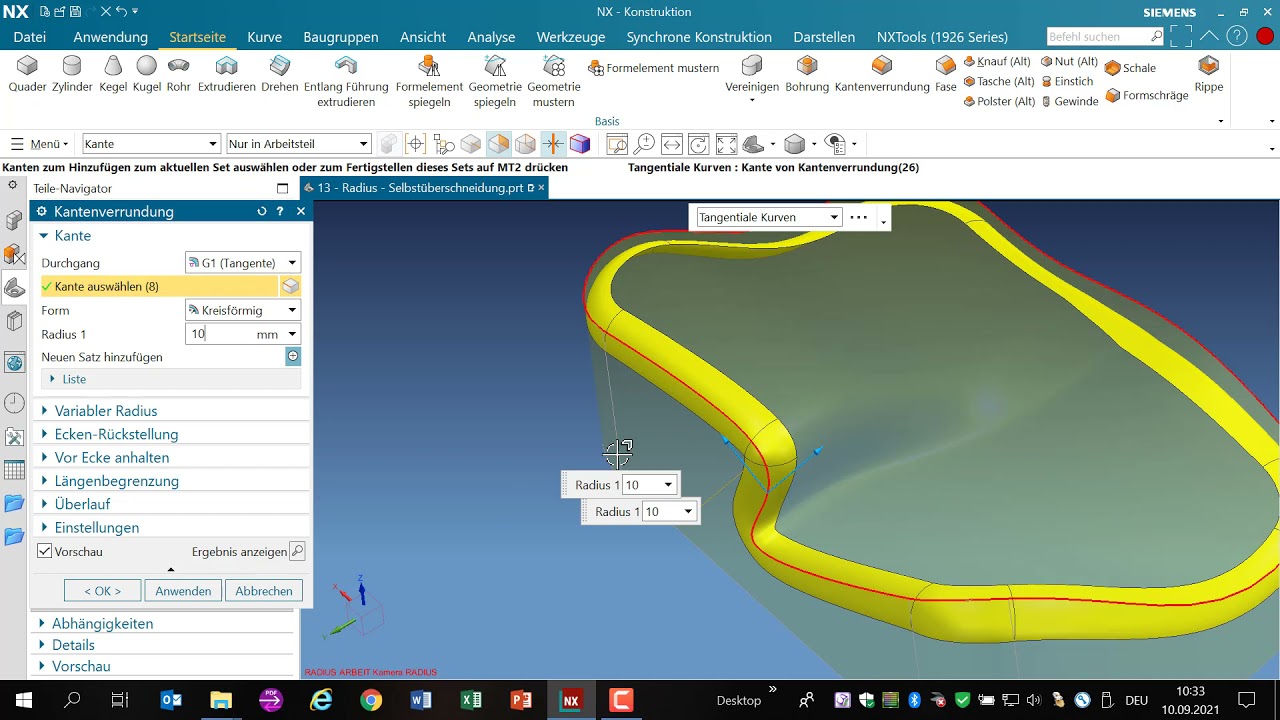
Task: Open the Kante selection filter dropdown
Action: click(x=151, y=144)
